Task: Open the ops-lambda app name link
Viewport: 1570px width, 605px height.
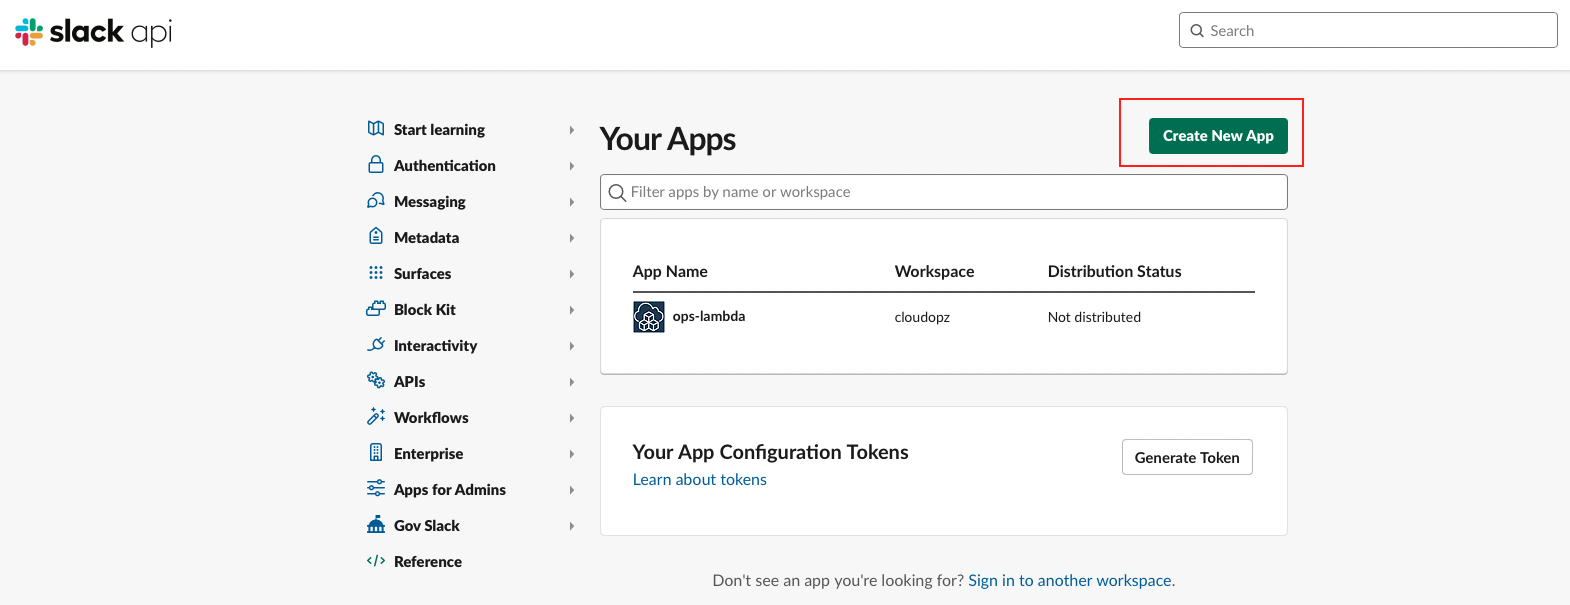Action: [709, 316]
